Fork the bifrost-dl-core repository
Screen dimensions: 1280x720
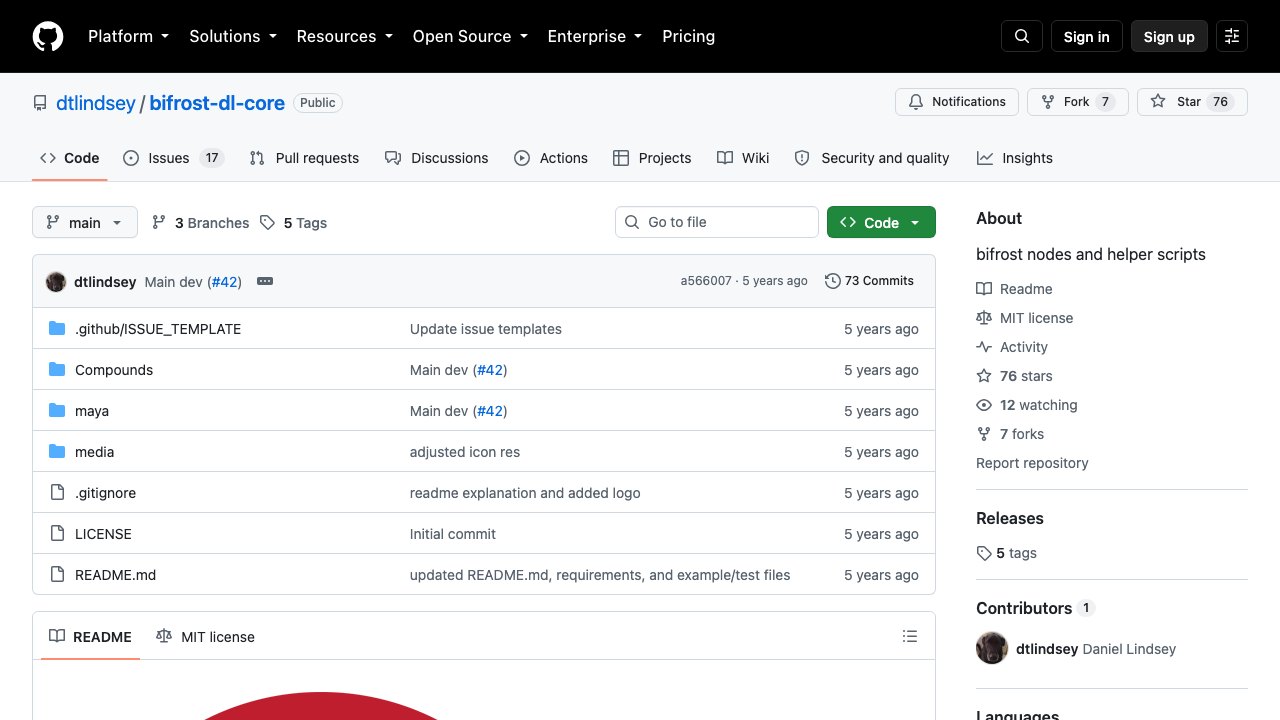click(x=1078, y=102)
